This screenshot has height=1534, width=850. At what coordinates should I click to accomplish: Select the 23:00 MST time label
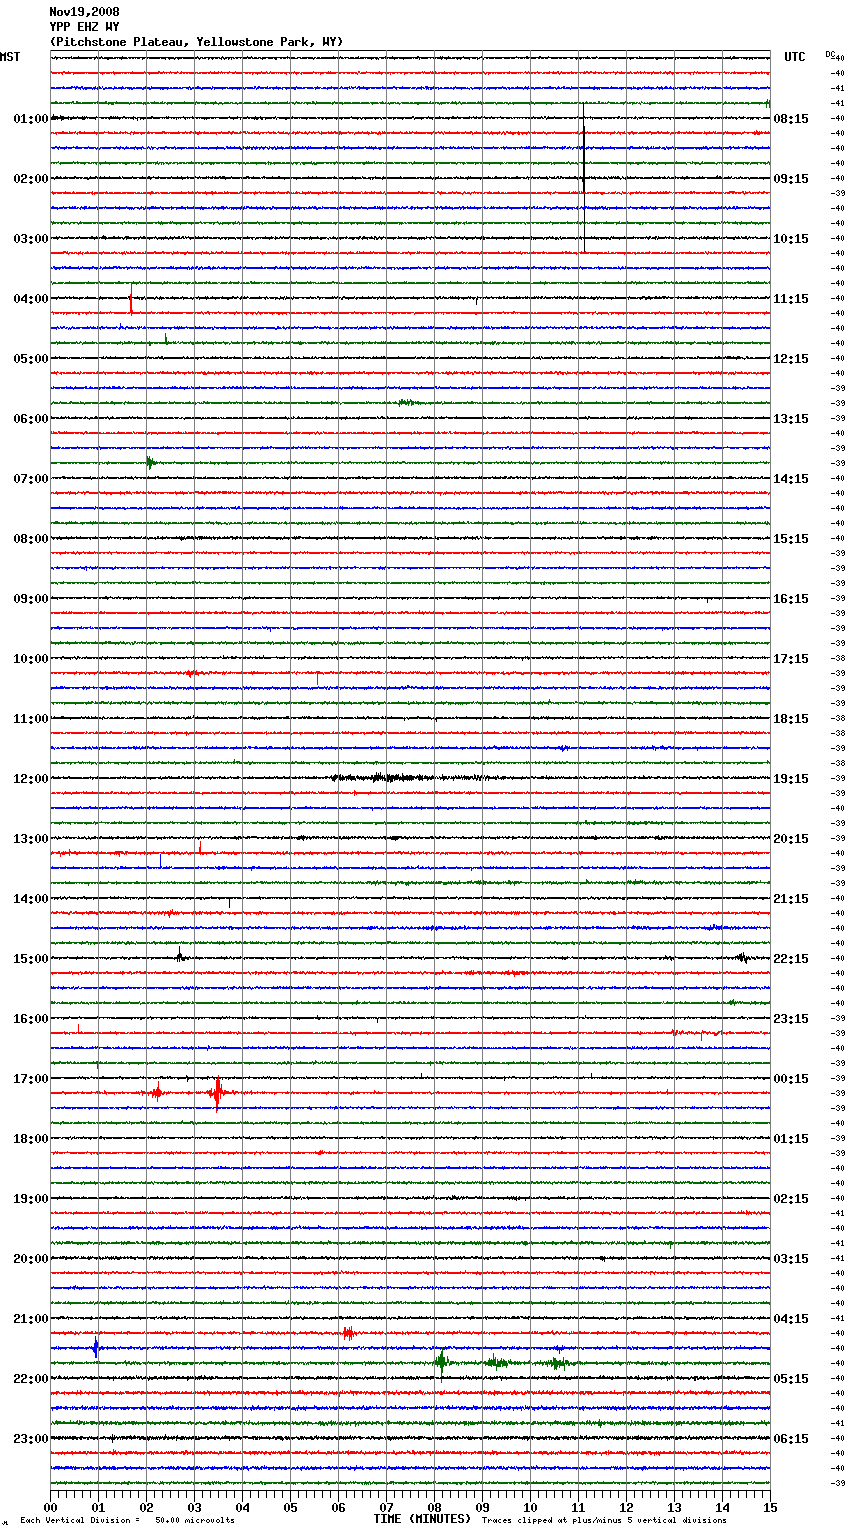31,1439
